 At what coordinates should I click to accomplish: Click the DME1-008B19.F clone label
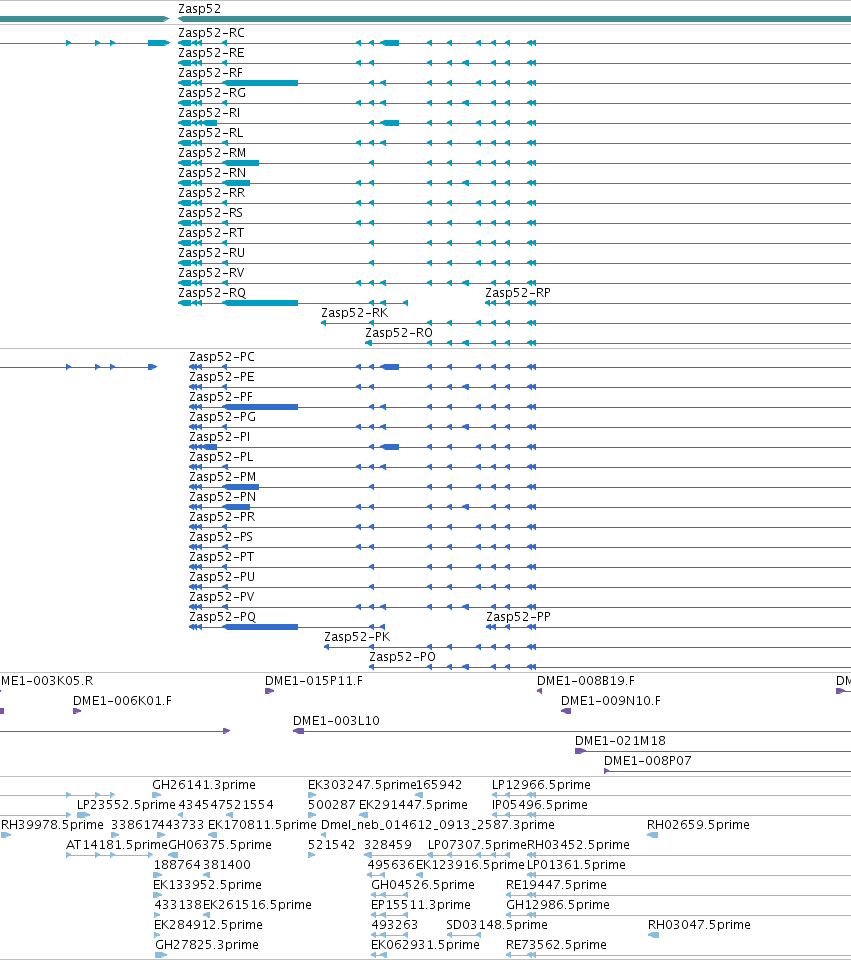pos(586,681)
